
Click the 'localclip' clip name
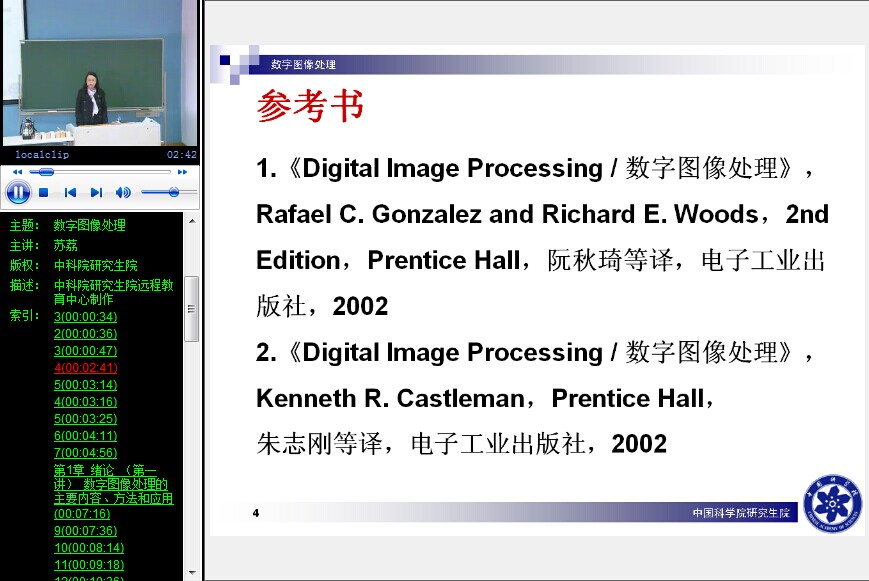[42, 155]
